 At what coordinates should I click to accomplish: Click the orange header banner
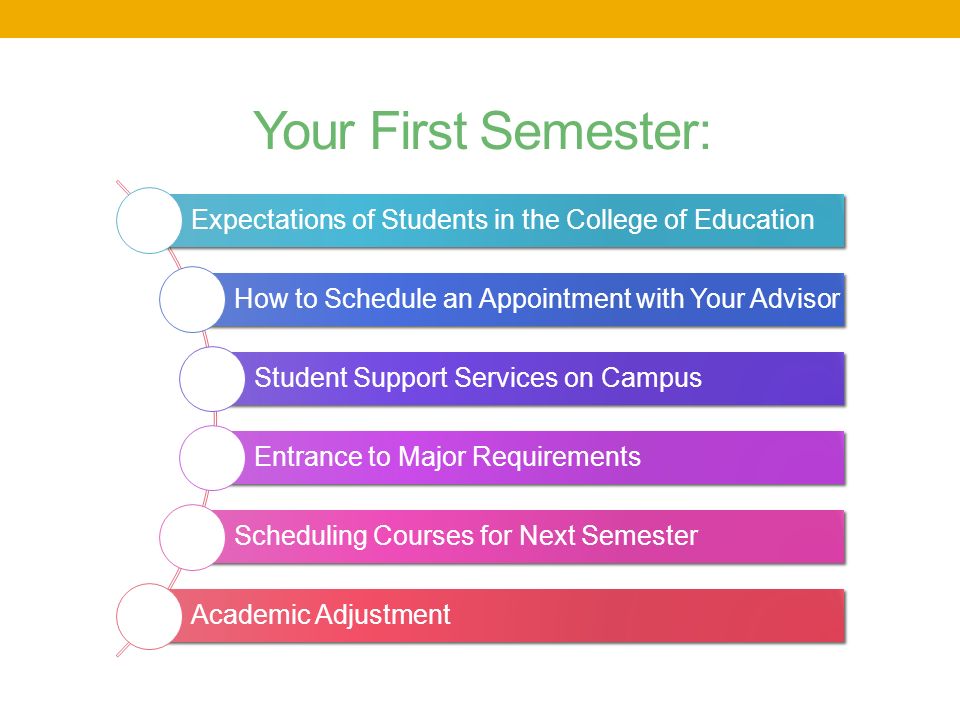[480, 18]
